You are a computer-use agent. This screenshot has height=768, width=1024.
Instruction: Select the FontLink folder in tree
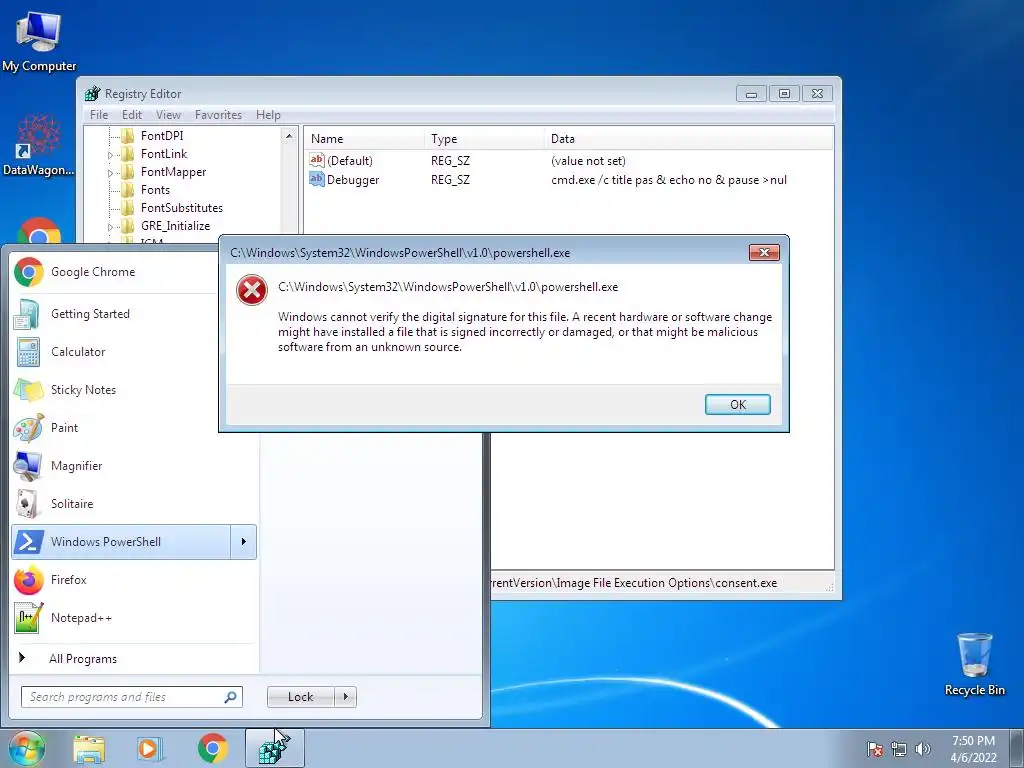pos(164,154)
